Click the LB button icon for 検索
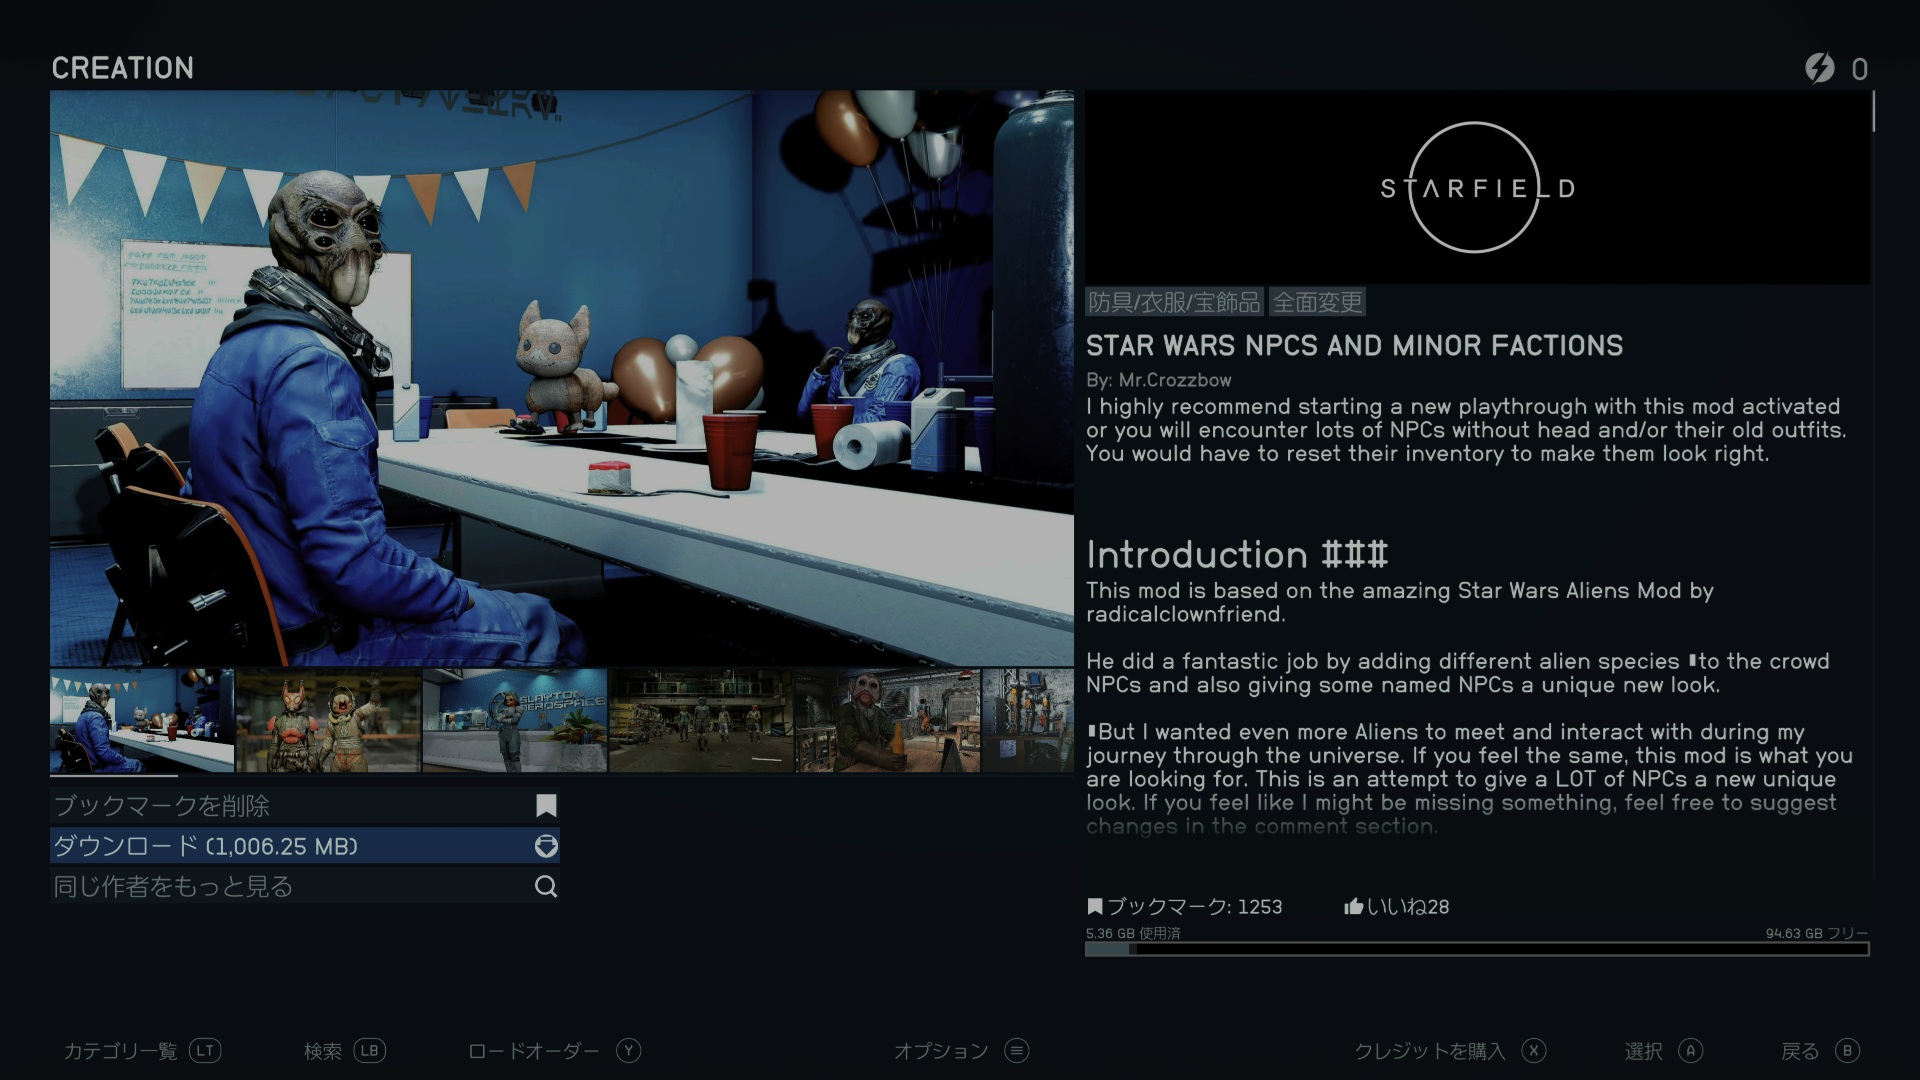1920x1080 pixels. pos(369,1050)
